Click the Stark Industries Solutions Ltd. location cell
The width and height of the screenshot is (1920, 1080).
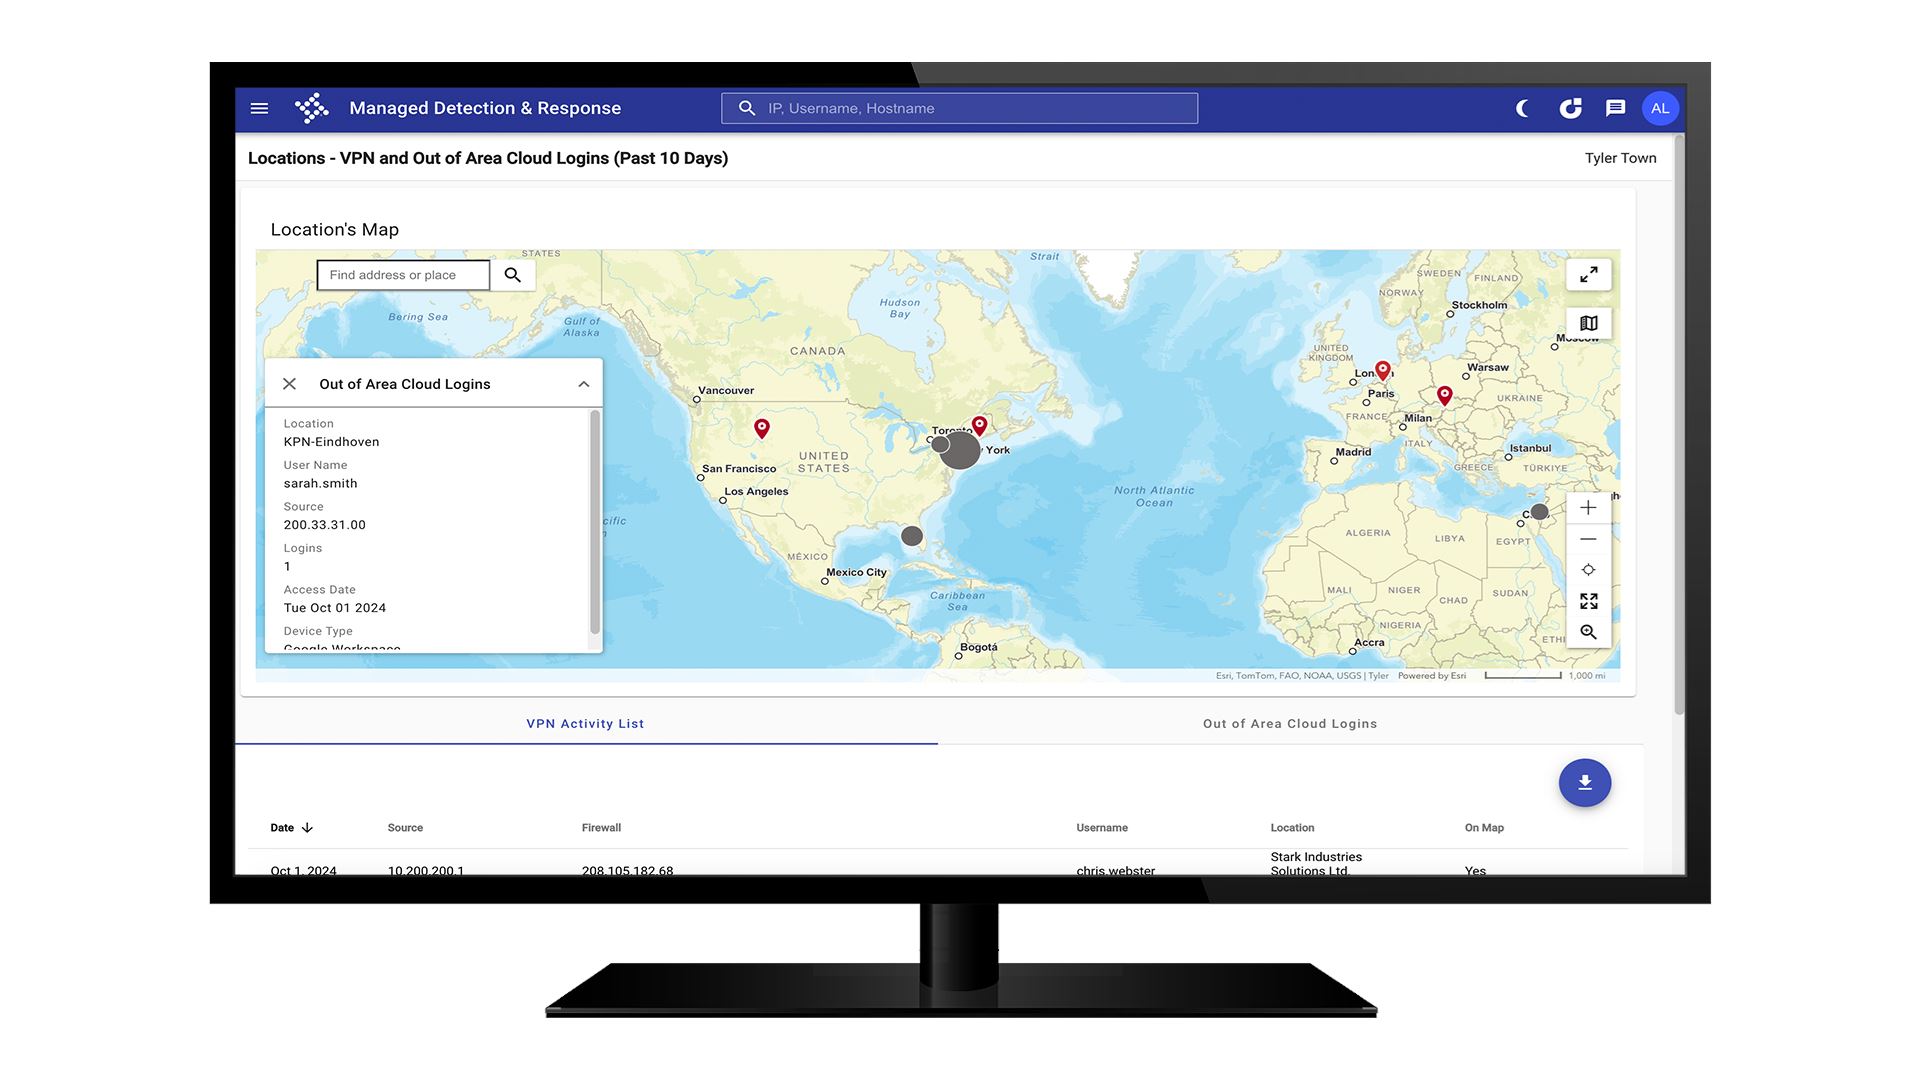coord(1316,864)
